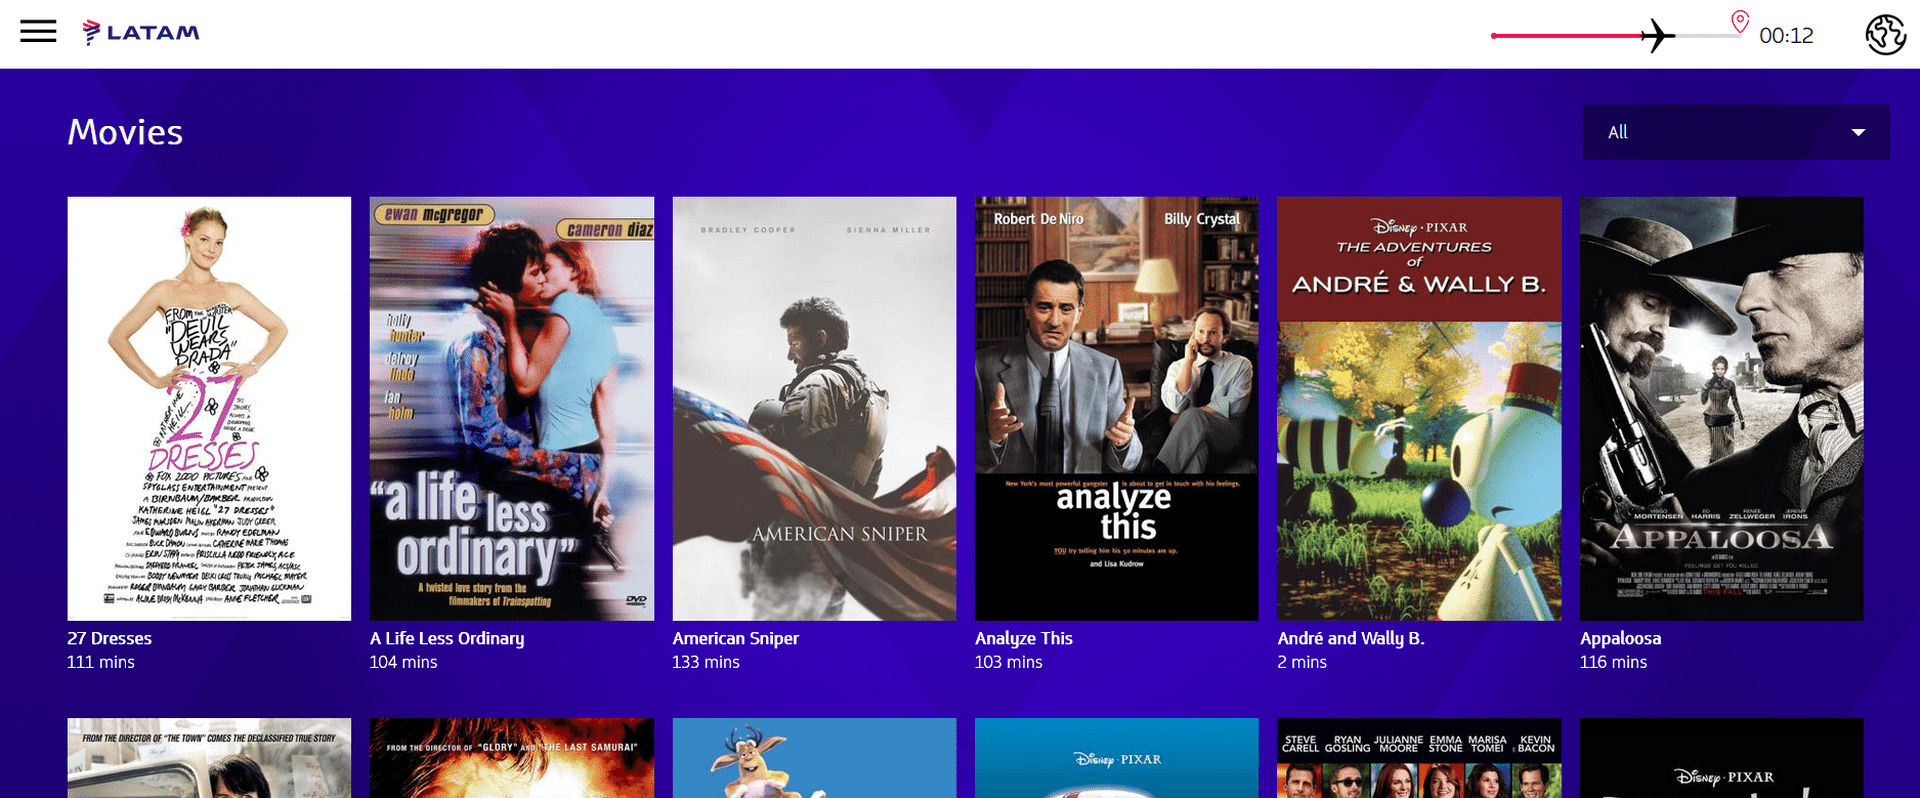Open André and Wally B. poster
This screenshot has height=798, width=1920.
tap(1419, 408)
